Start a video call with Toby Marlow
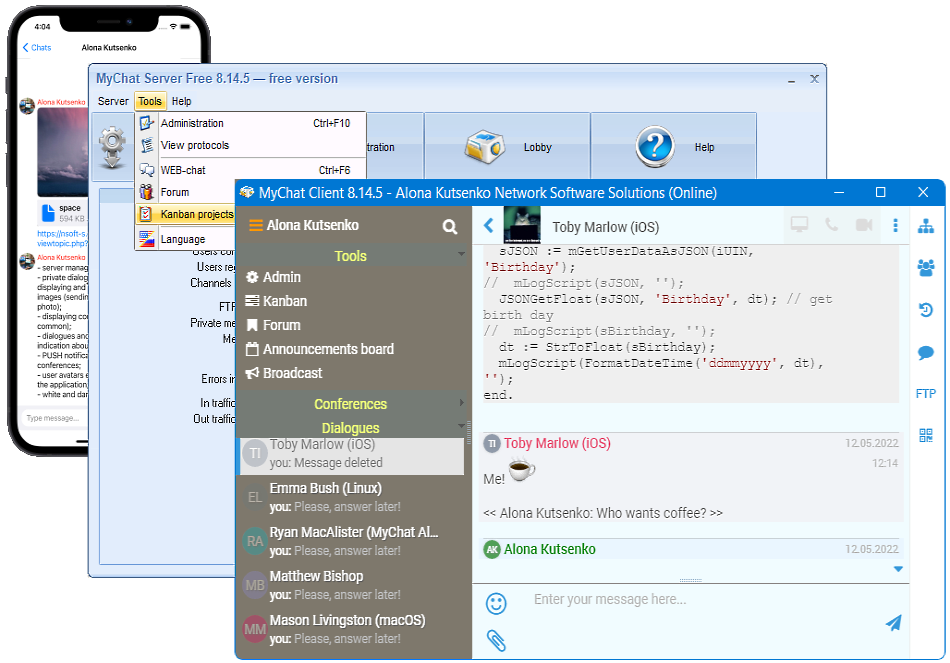This screenshot has width=950, height=663. [x=864, y=226]
